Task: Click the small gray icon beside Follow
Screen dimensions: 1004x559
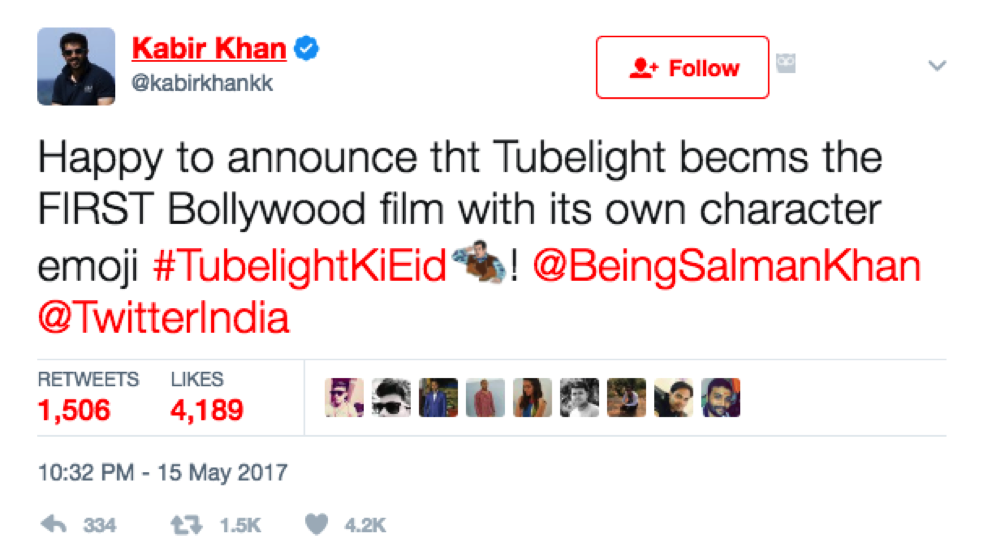Action: click(786, 63)
